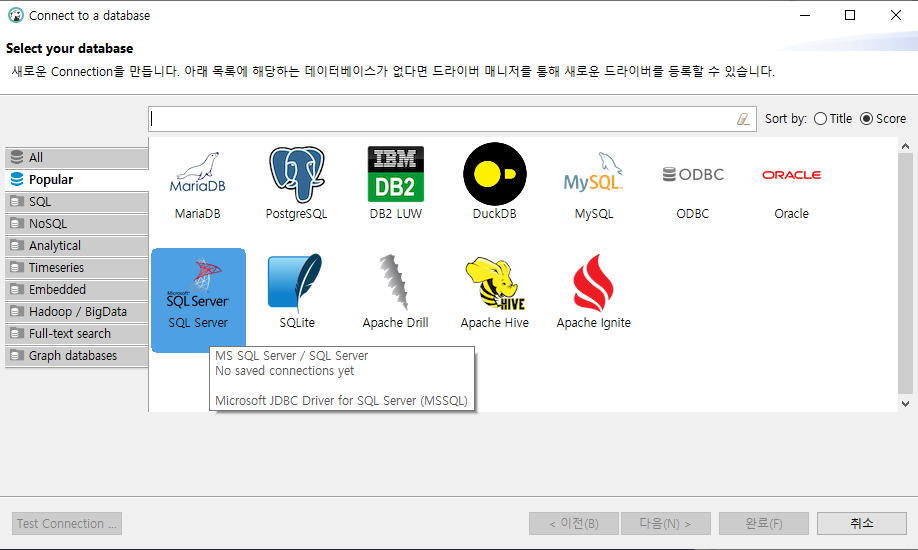Sort databases by Score
918x550 pixels.
click(x=883, y=119)
